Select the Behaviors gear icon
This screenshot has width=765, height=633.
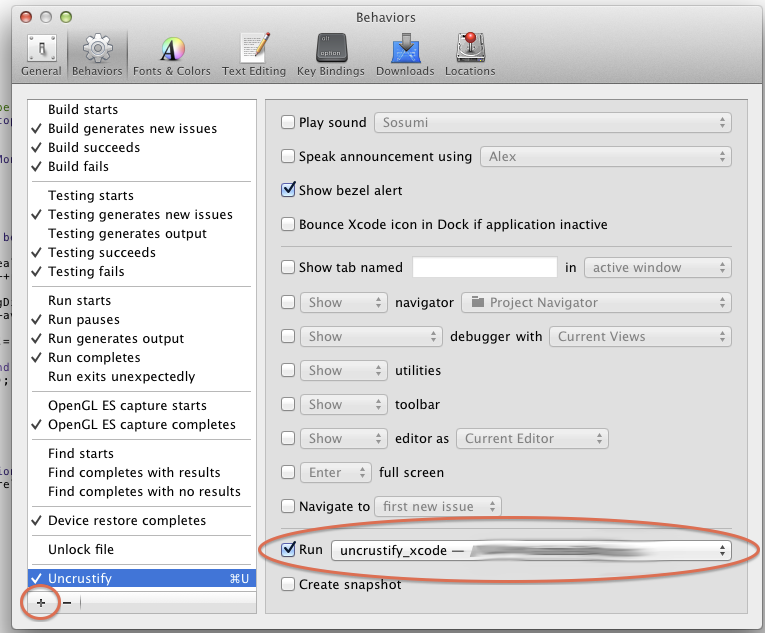click(x=97, y=54)
